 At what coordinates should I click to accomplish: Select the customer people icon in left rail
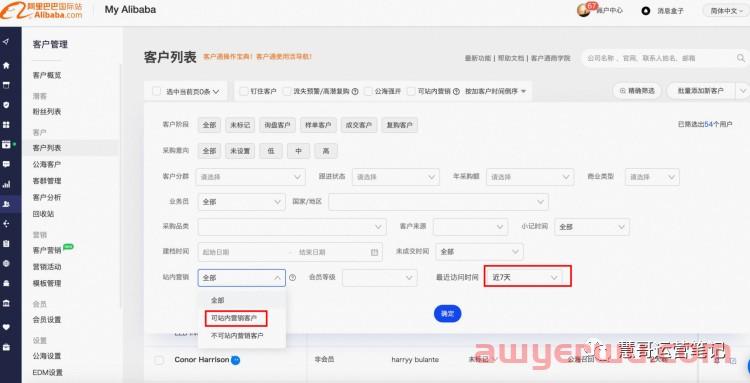[x=6, y=204]
